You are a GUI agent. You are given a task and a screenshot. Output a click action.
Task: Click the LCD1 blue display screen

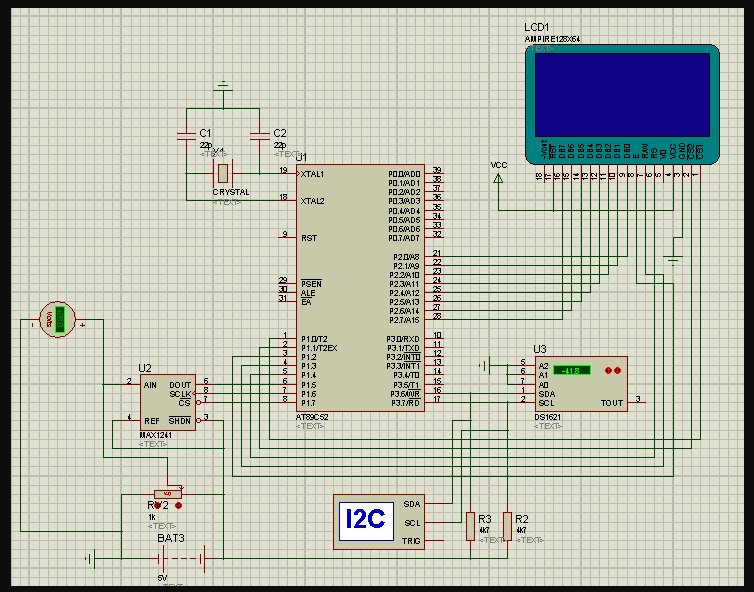tap(622, 95)
